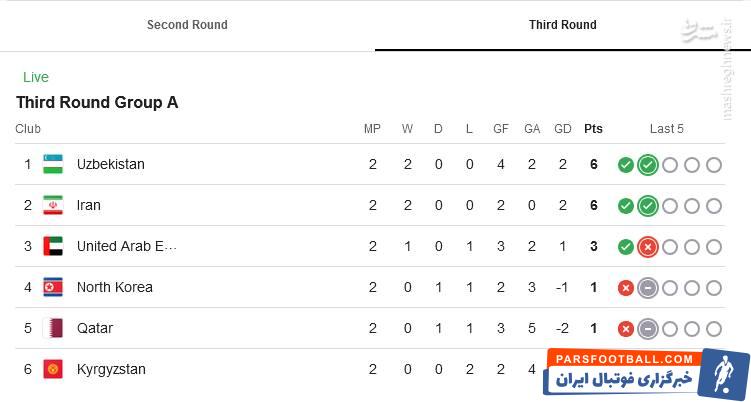Open the Kyrgyzstan team link
Viewport: 751px width, 402px height.
[111, 369]
